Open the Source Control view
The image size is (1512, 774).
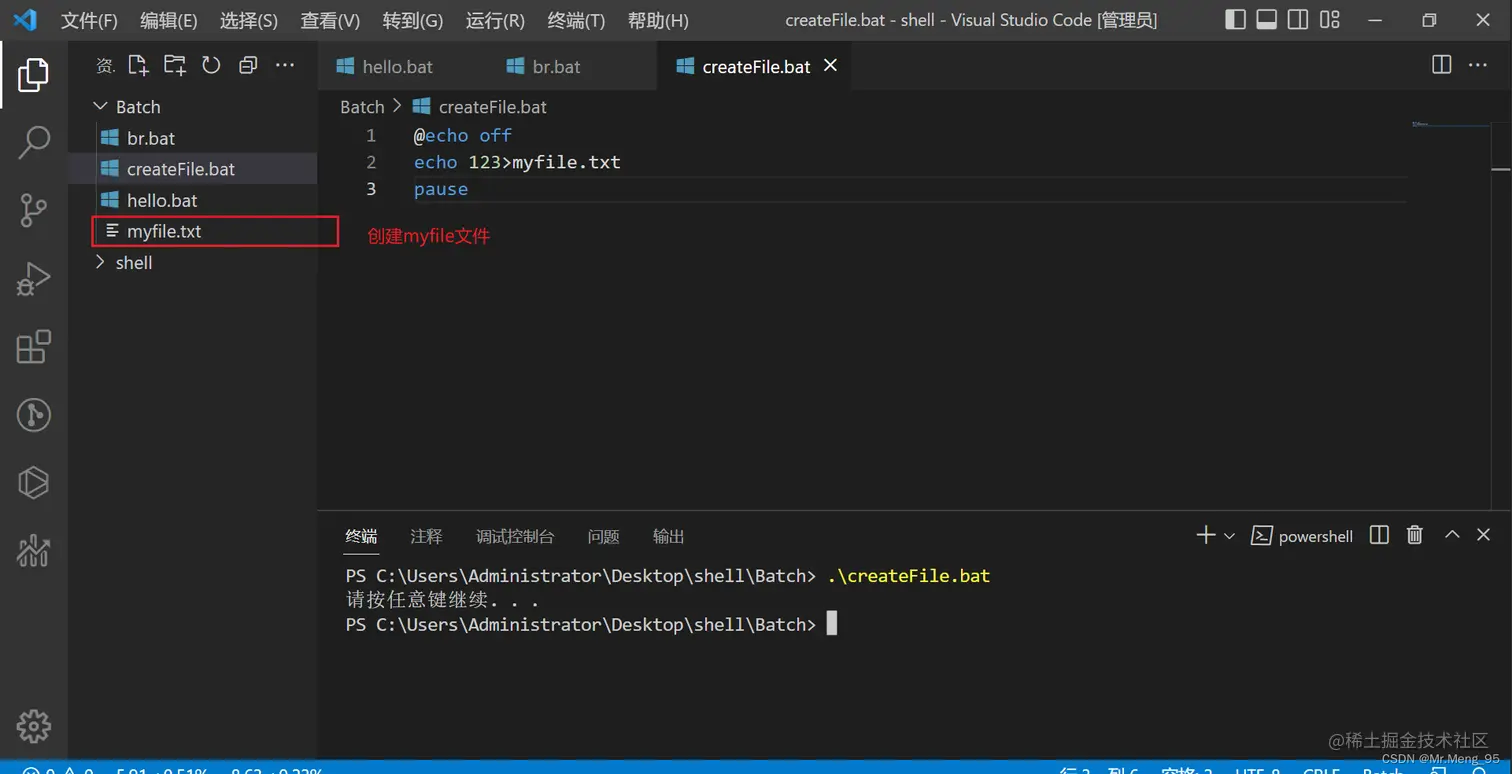pyautogui.click(x=33, y=210)
